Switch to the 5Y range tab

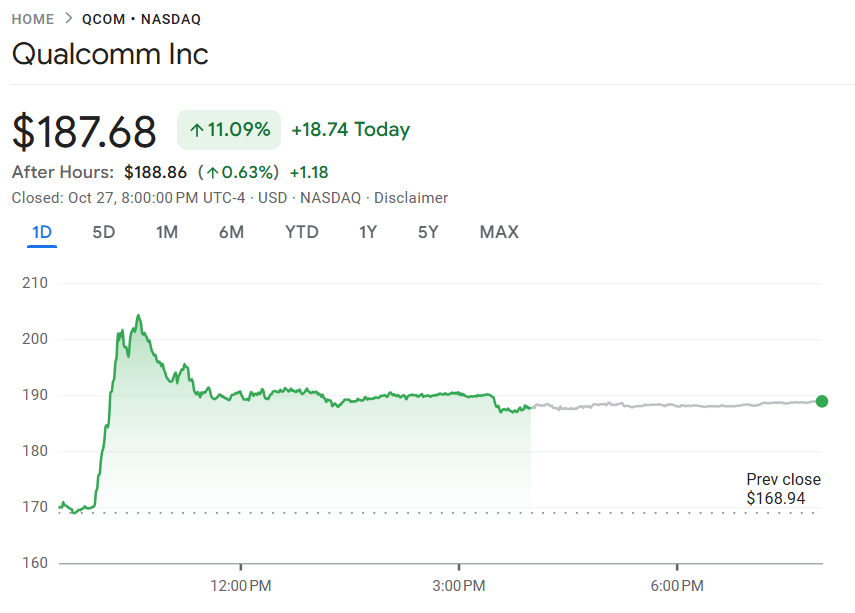428,232
